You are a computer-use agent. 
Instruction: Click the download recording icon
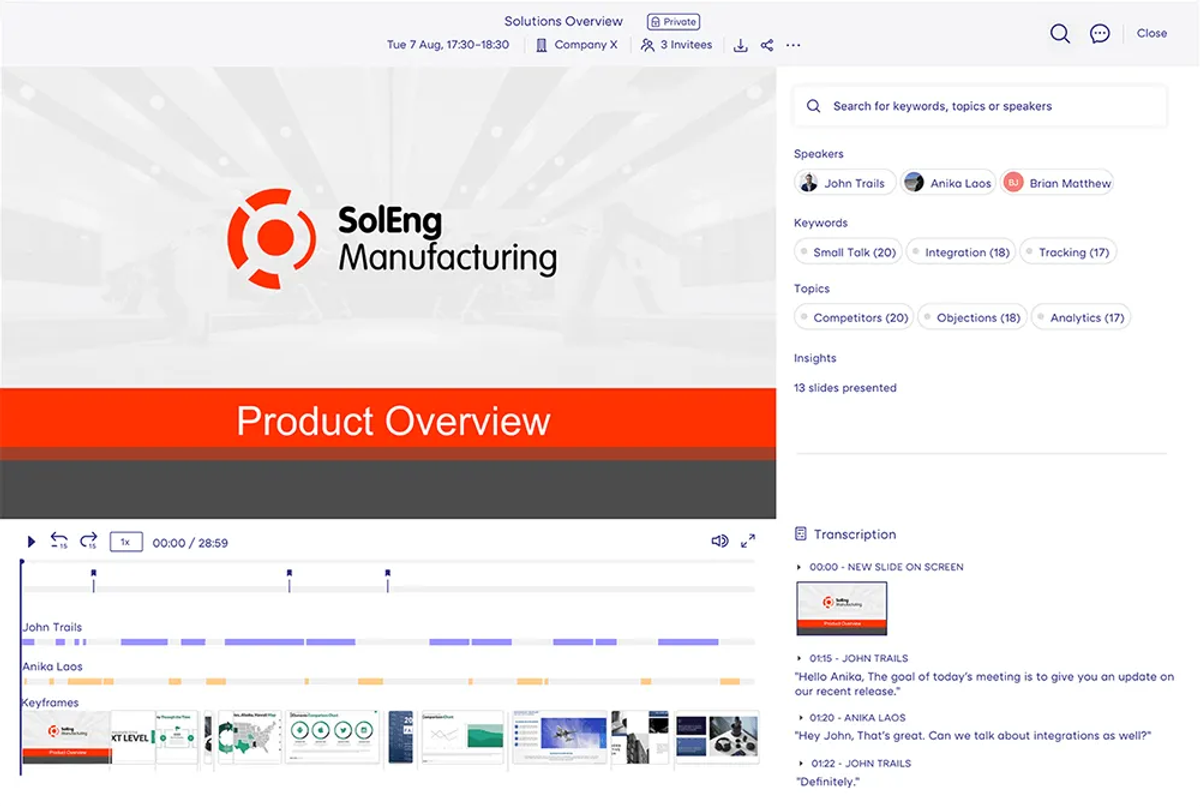pyautogui.click(x=740, y=45)
